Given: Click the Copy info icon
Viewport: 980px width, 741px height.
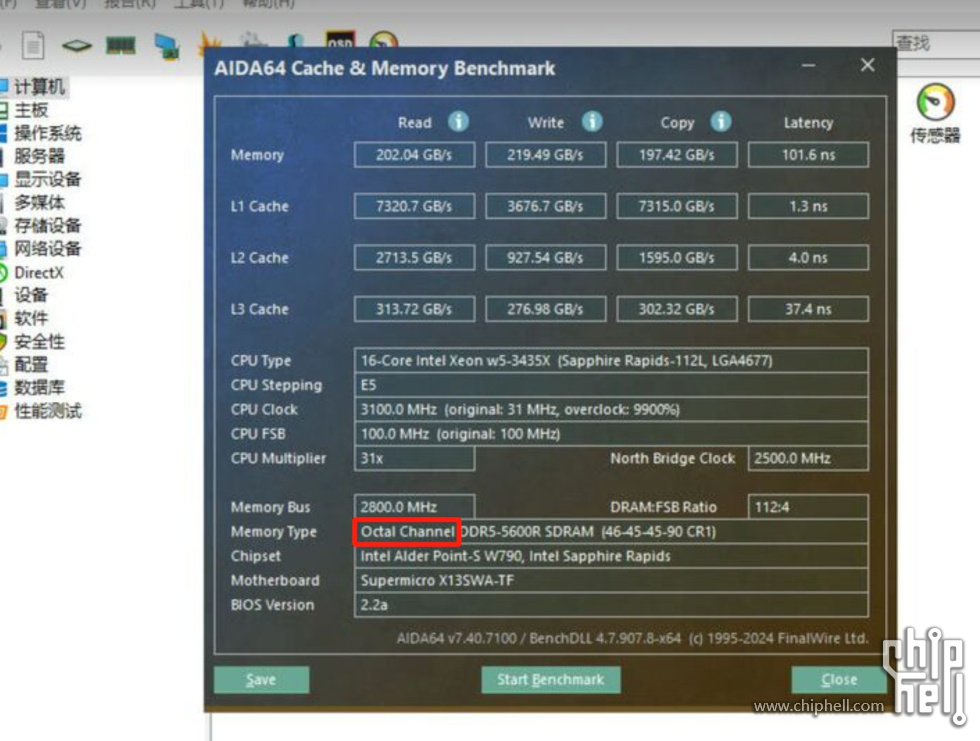Looking at the screenshot, I should point(720,122).
